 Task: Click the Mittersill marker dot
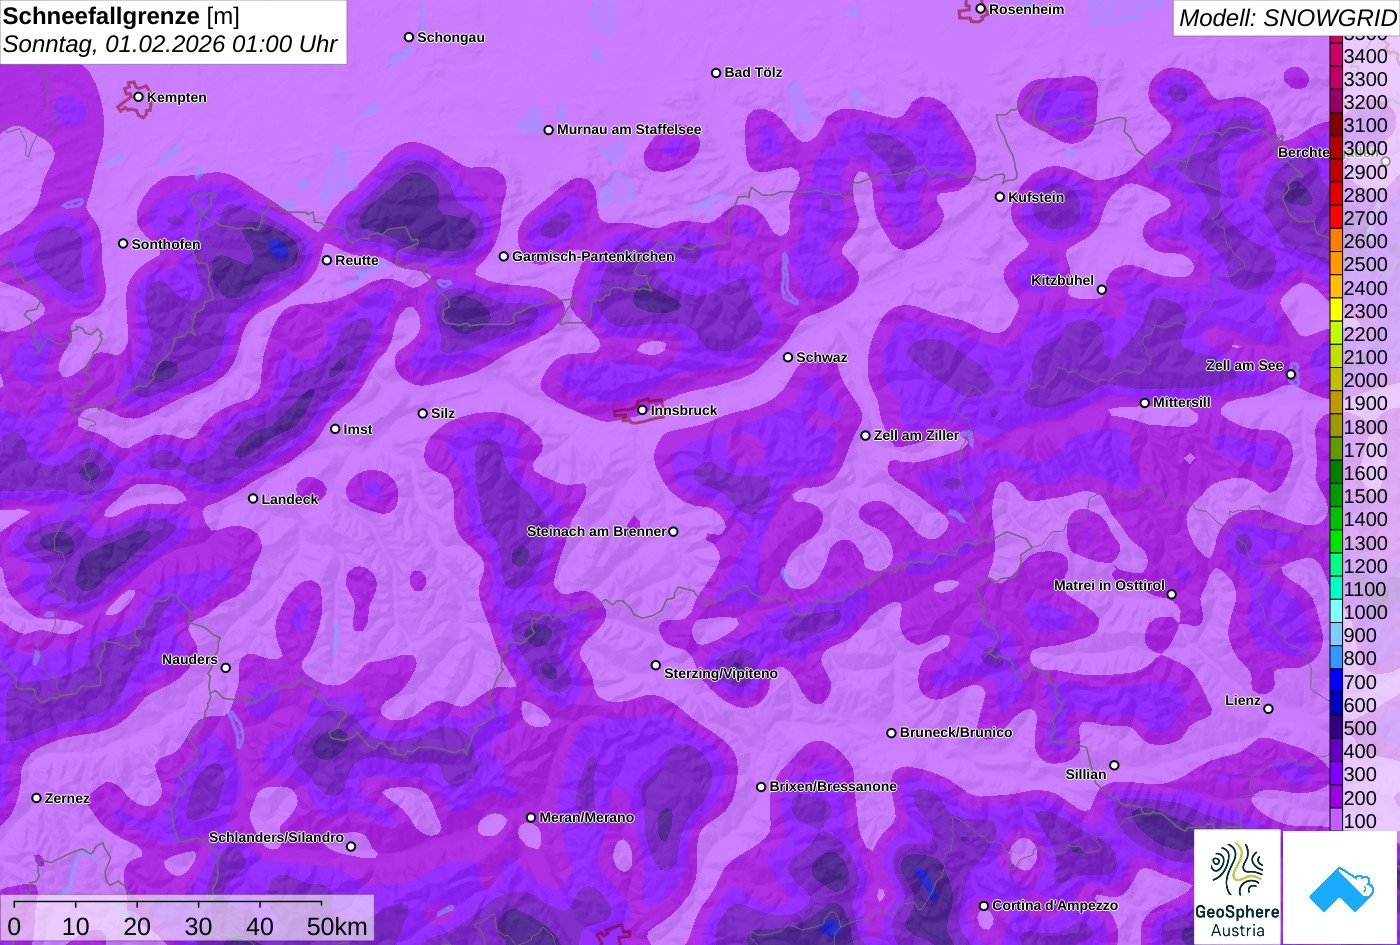(1145, 403)
